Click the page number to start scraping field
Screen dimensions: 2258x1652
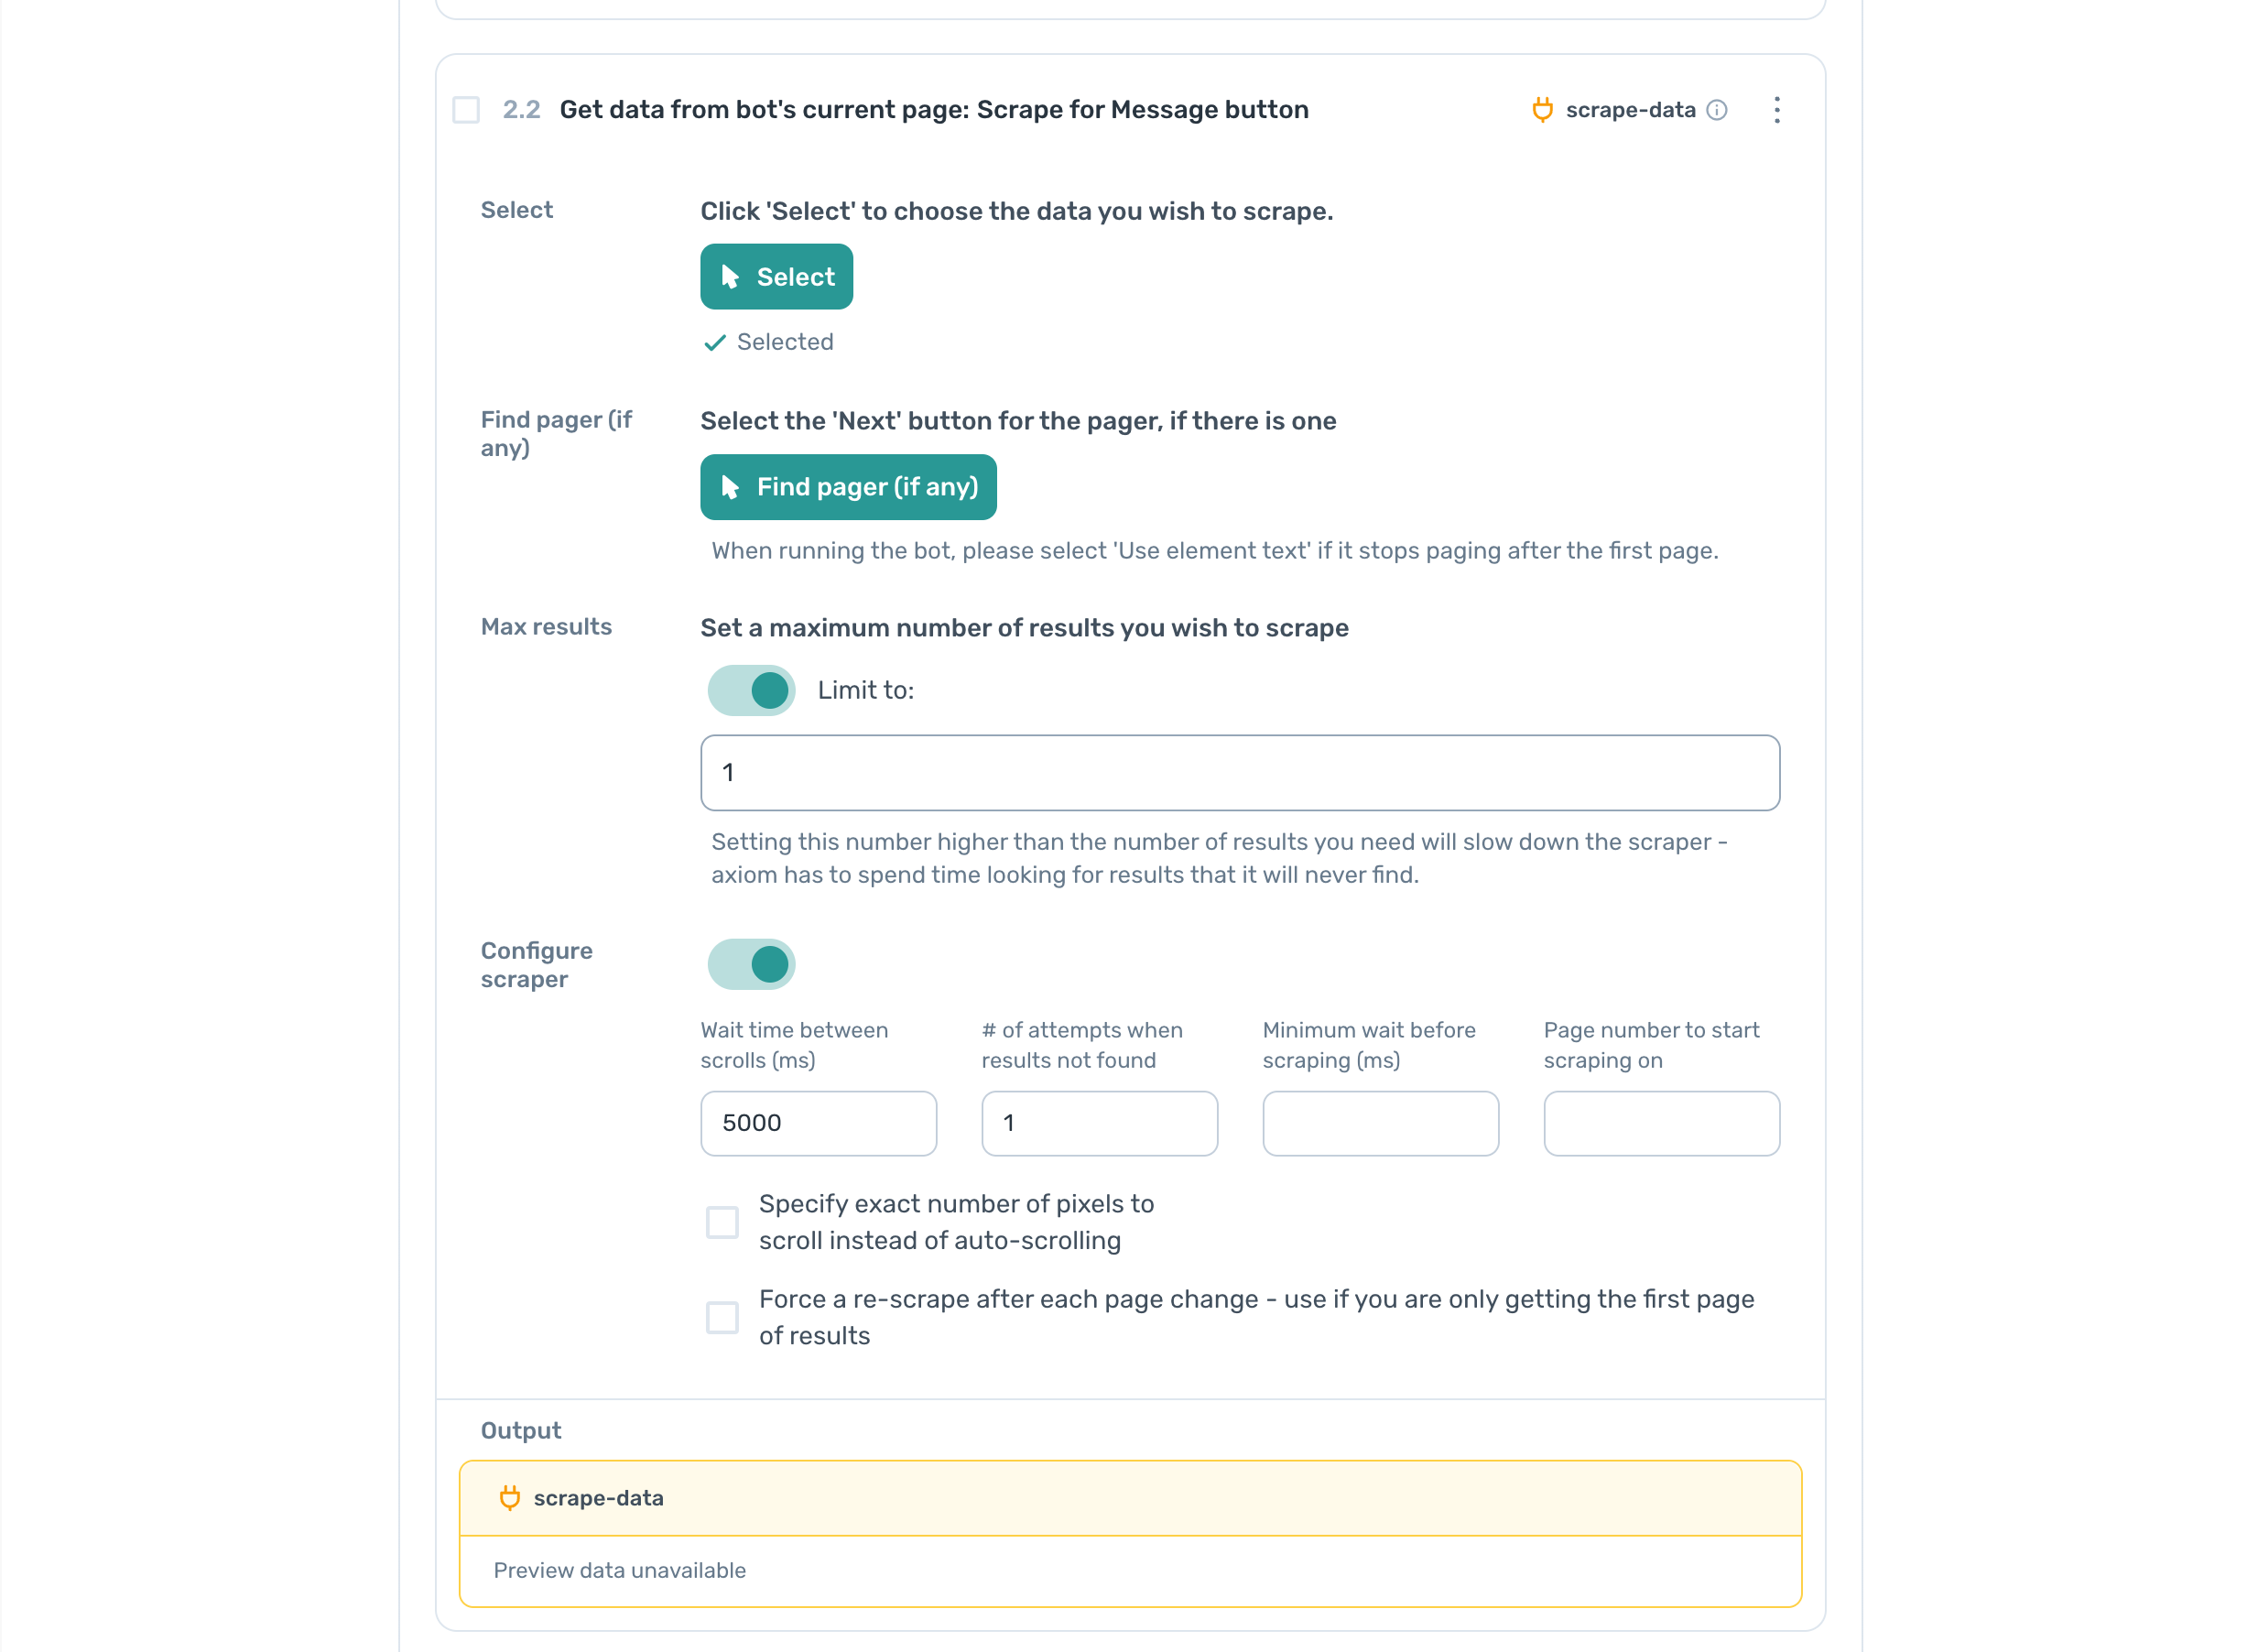tap(1661, 1123)
